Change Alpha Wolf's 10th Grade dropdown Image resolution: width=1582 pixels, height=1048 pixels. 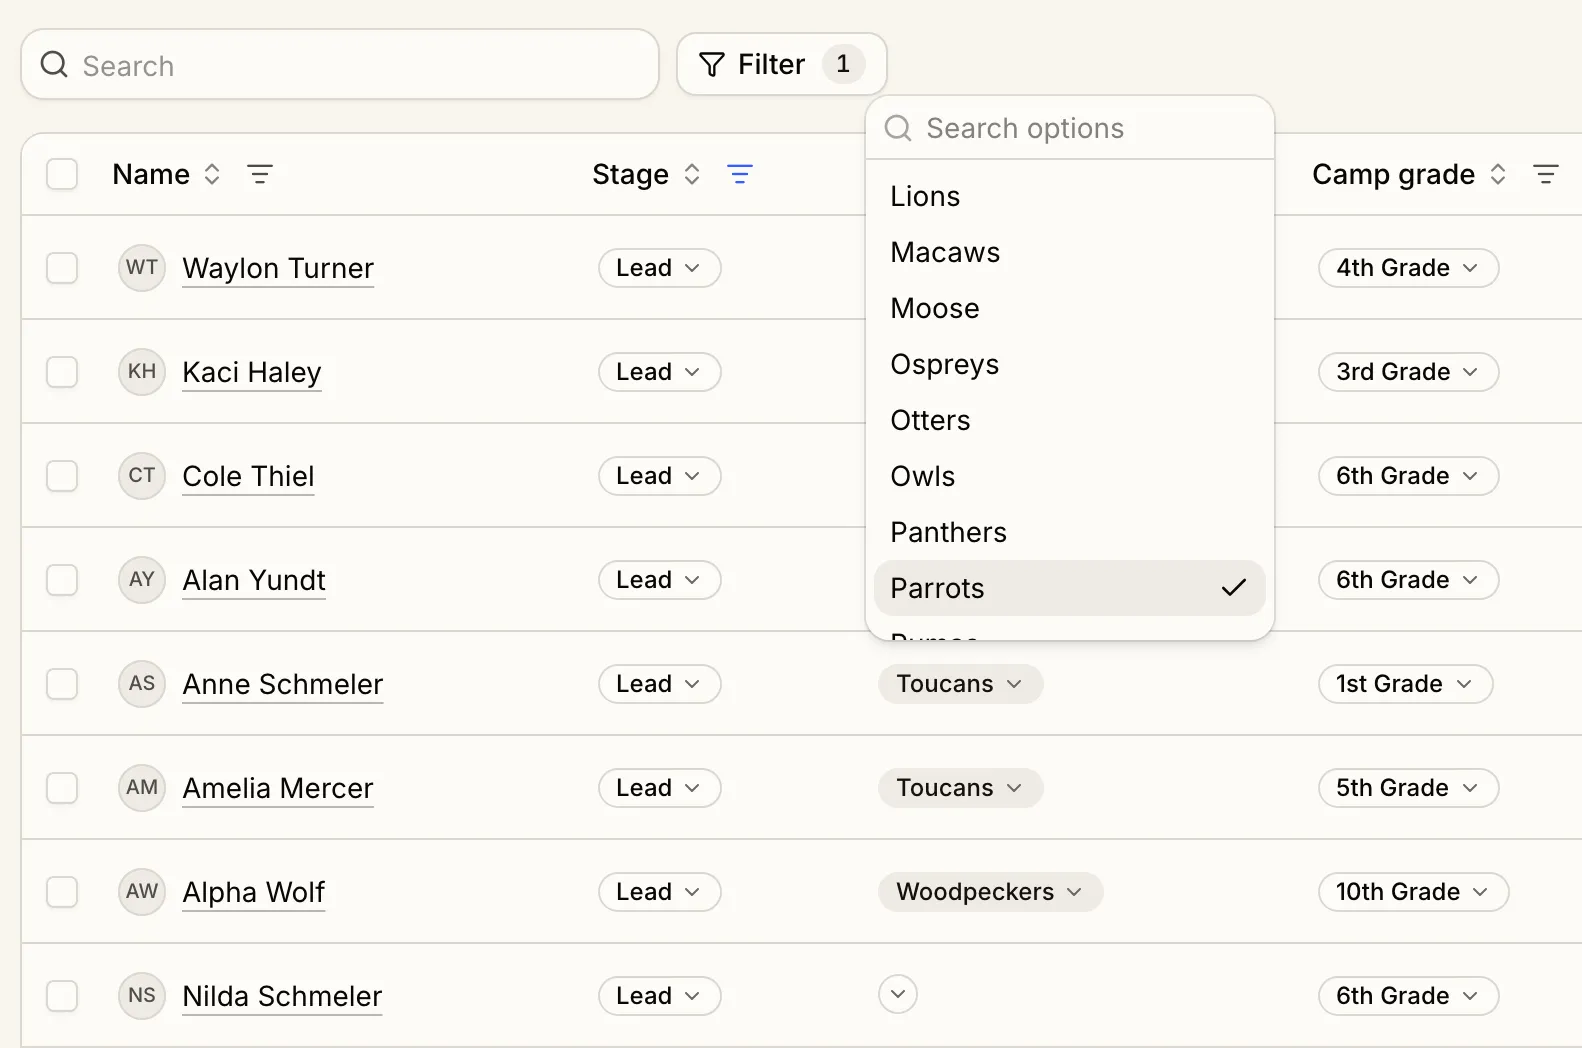point(1413,892)
